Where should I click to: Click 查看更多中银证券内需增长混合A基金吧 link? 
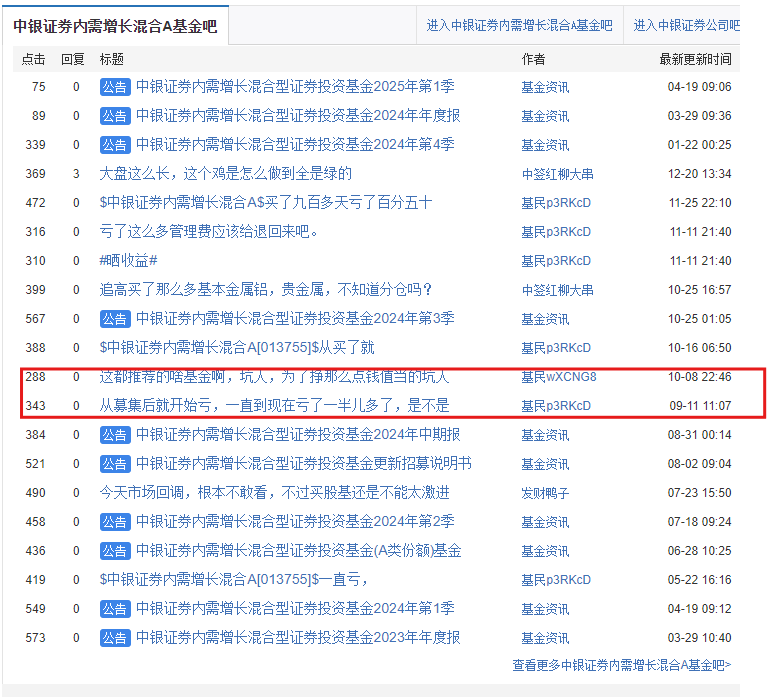click(x=622, y=665)
